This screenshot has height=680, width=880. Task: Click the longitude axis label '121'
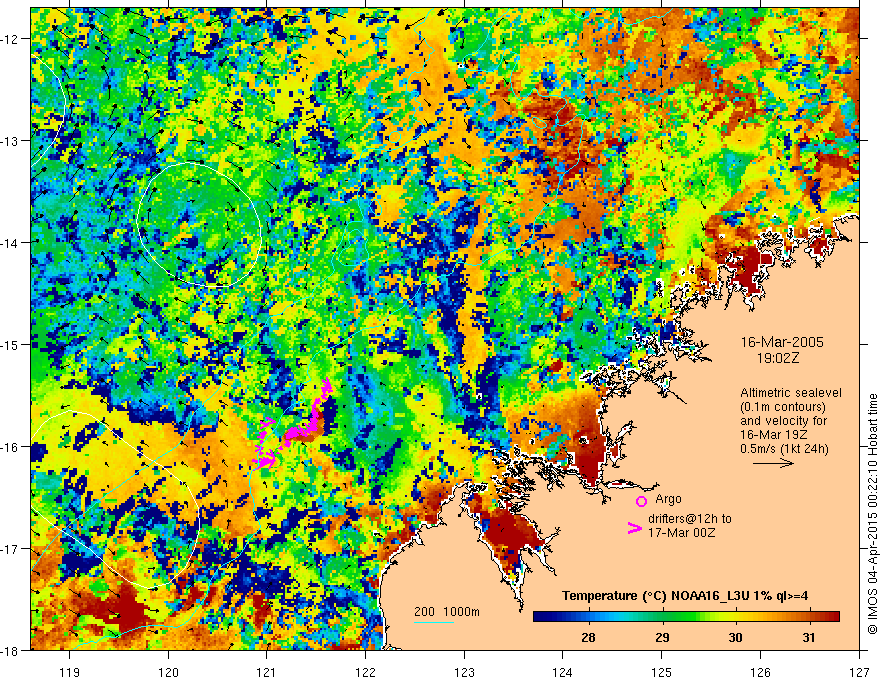(x=267, y=672)
